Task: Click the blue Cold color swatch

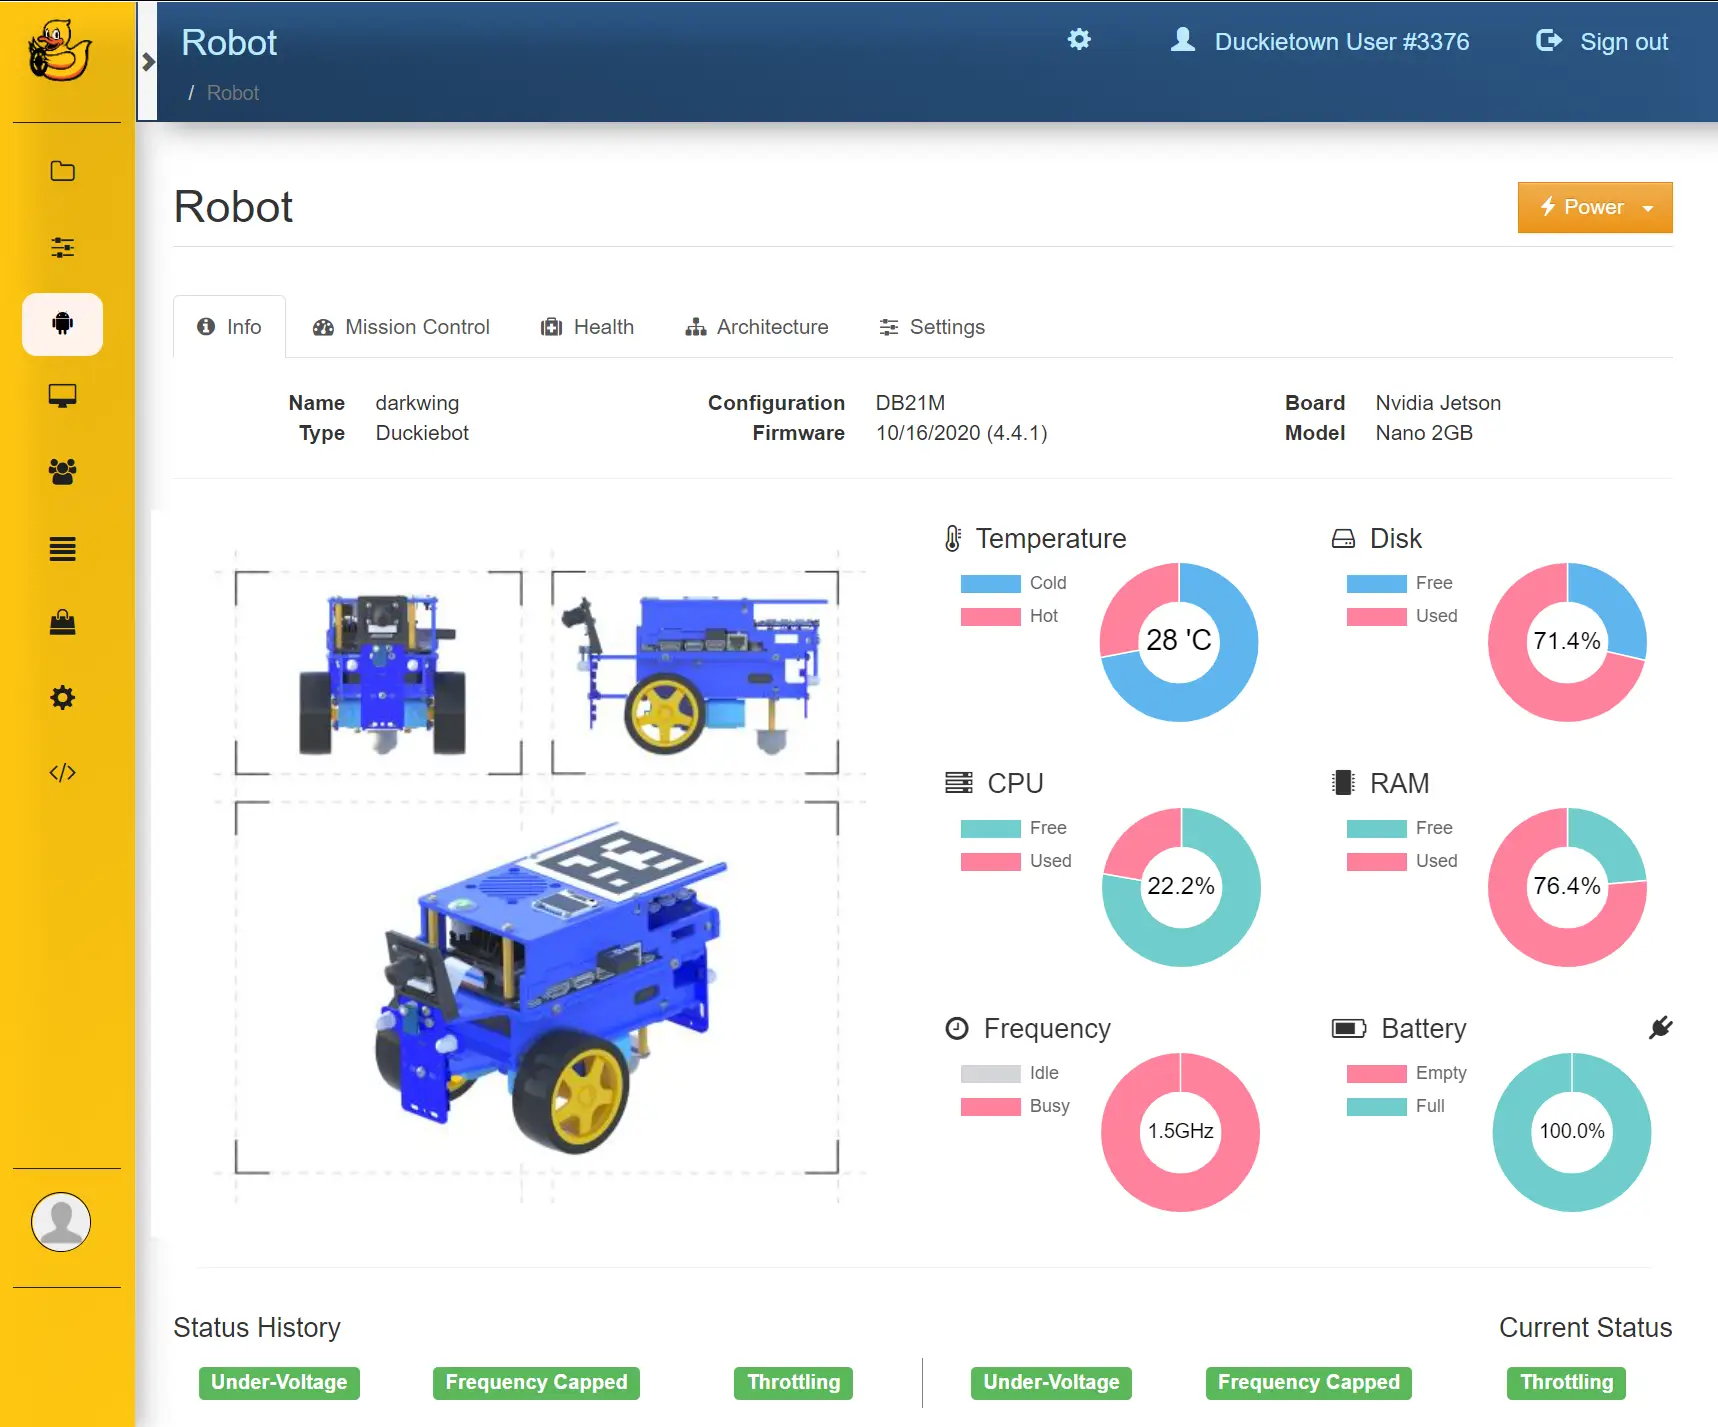Action: [x=989, y=583]
